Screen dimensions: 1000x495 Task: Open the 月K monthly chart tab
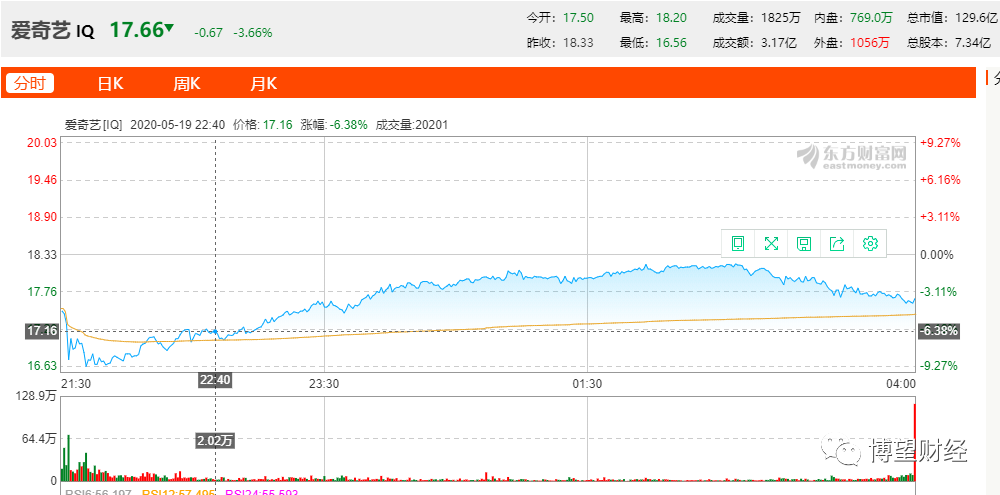263,84
